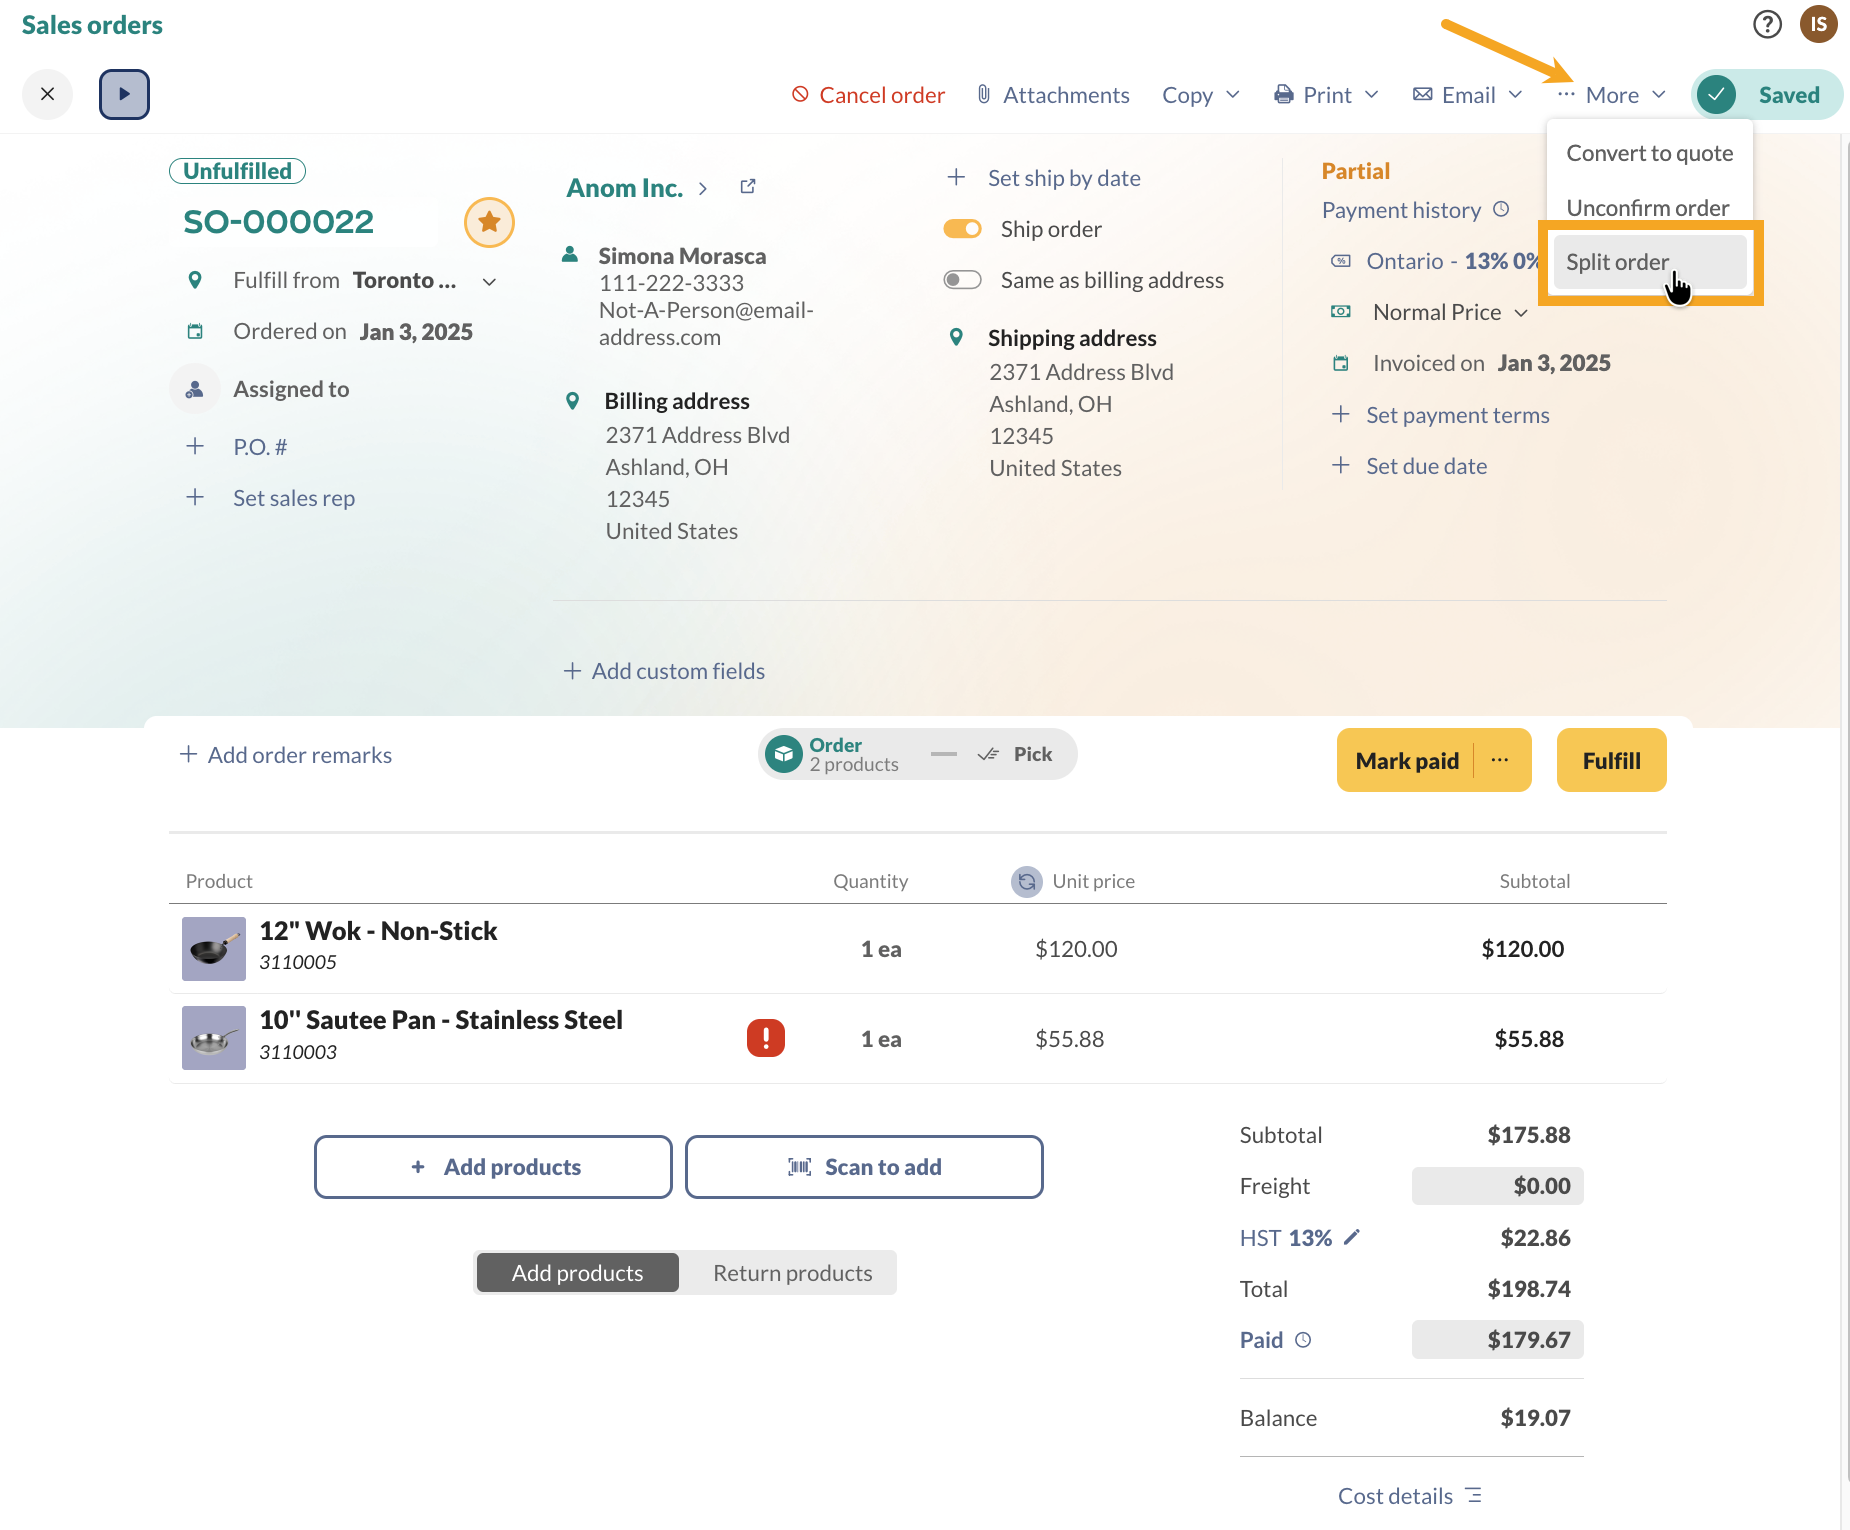This screenshot has height=1530, width=1850.
Task: Switch to Return products mode
Action: tap(792, 1273)
